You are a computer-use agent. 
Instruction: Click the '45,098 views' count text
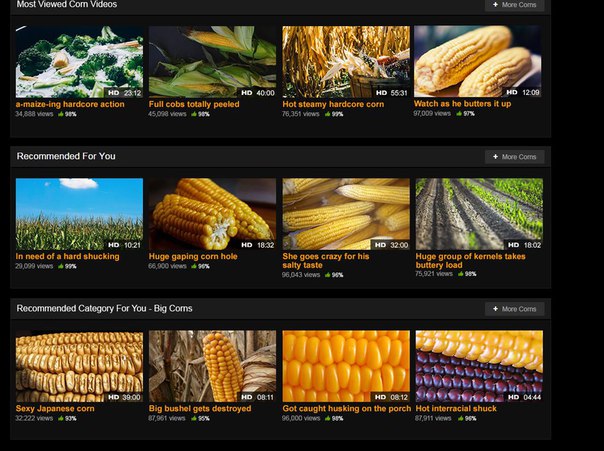(x=168, y=114)
